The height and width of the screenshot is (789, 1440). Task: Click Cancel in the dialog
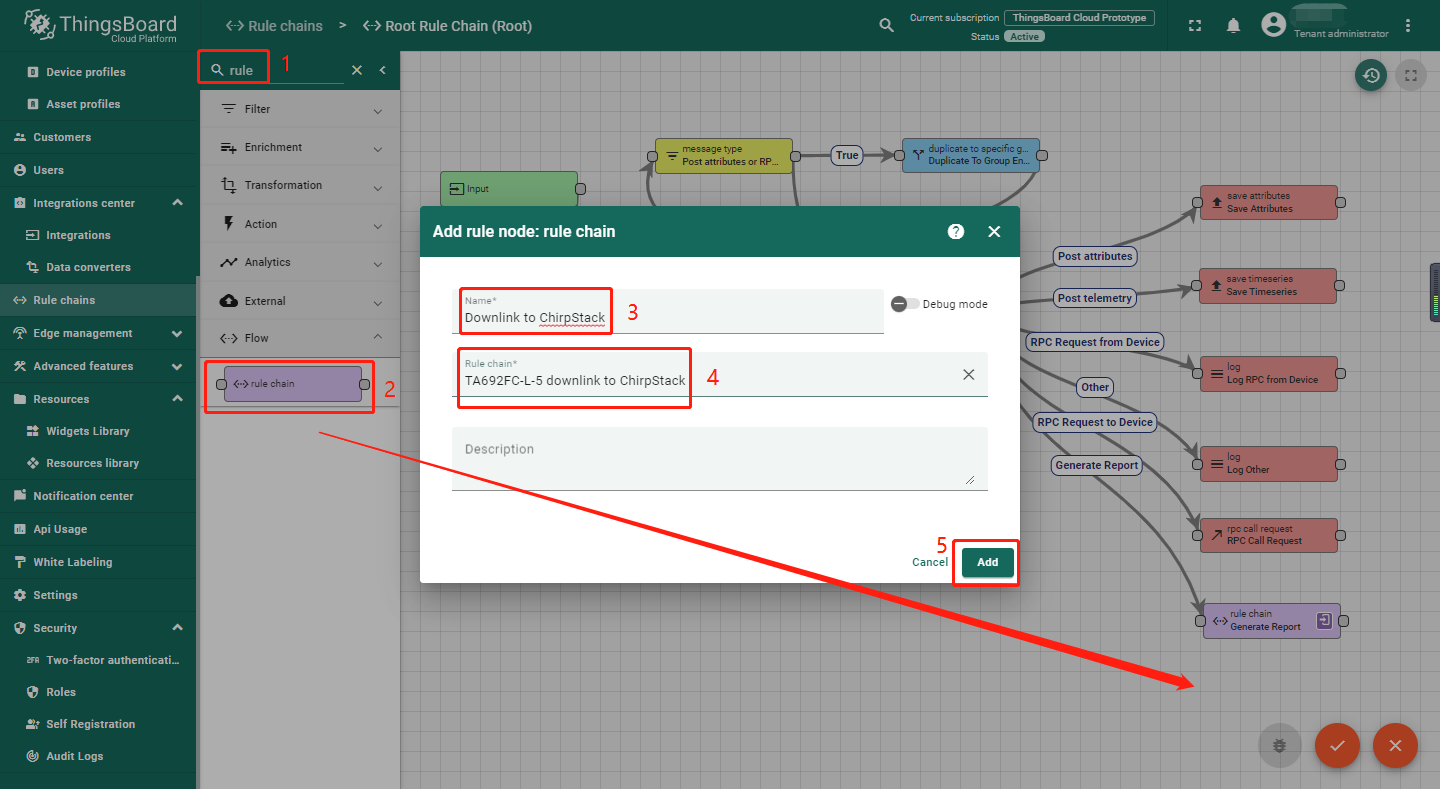point(930,562)
